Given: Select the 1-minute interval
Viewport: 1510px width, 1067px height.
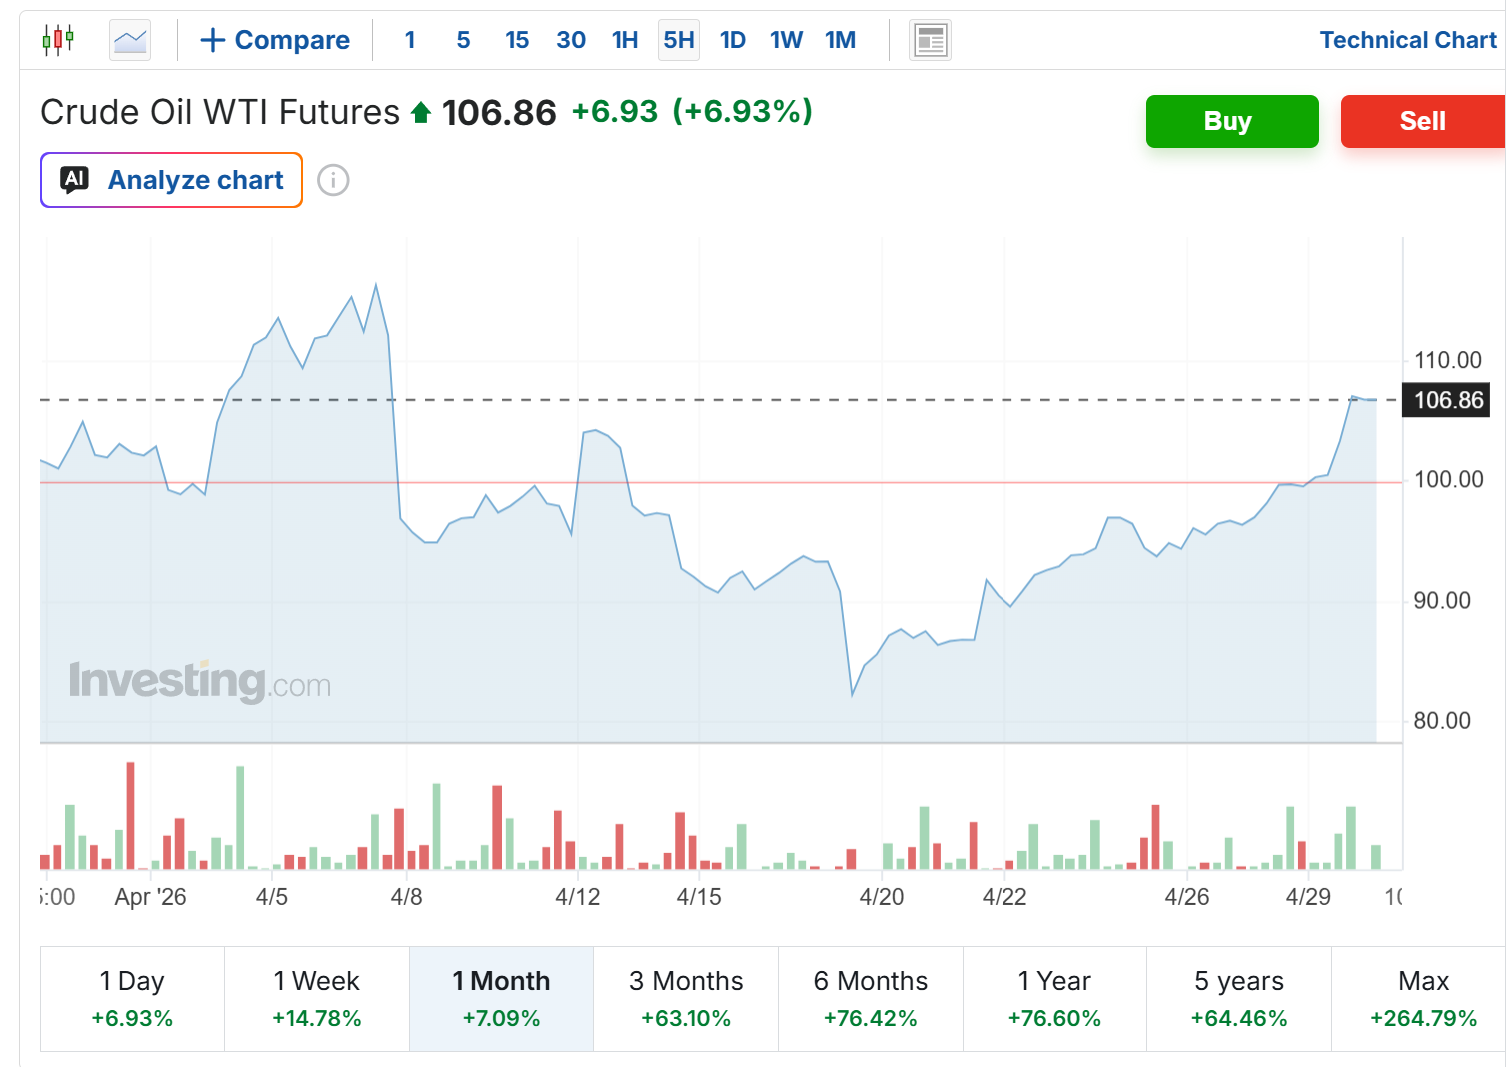Looking at the screenshot, I should coord(410,40).
